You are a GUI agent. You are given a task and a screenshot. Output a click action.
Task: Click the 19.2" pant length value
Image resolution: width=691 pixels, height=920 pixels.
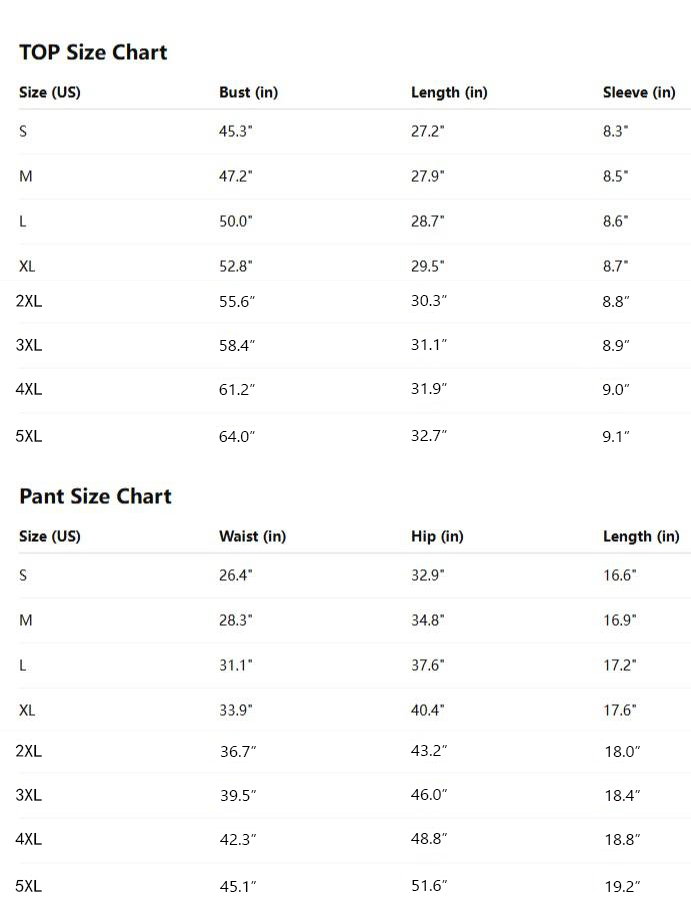pos(622,885)
